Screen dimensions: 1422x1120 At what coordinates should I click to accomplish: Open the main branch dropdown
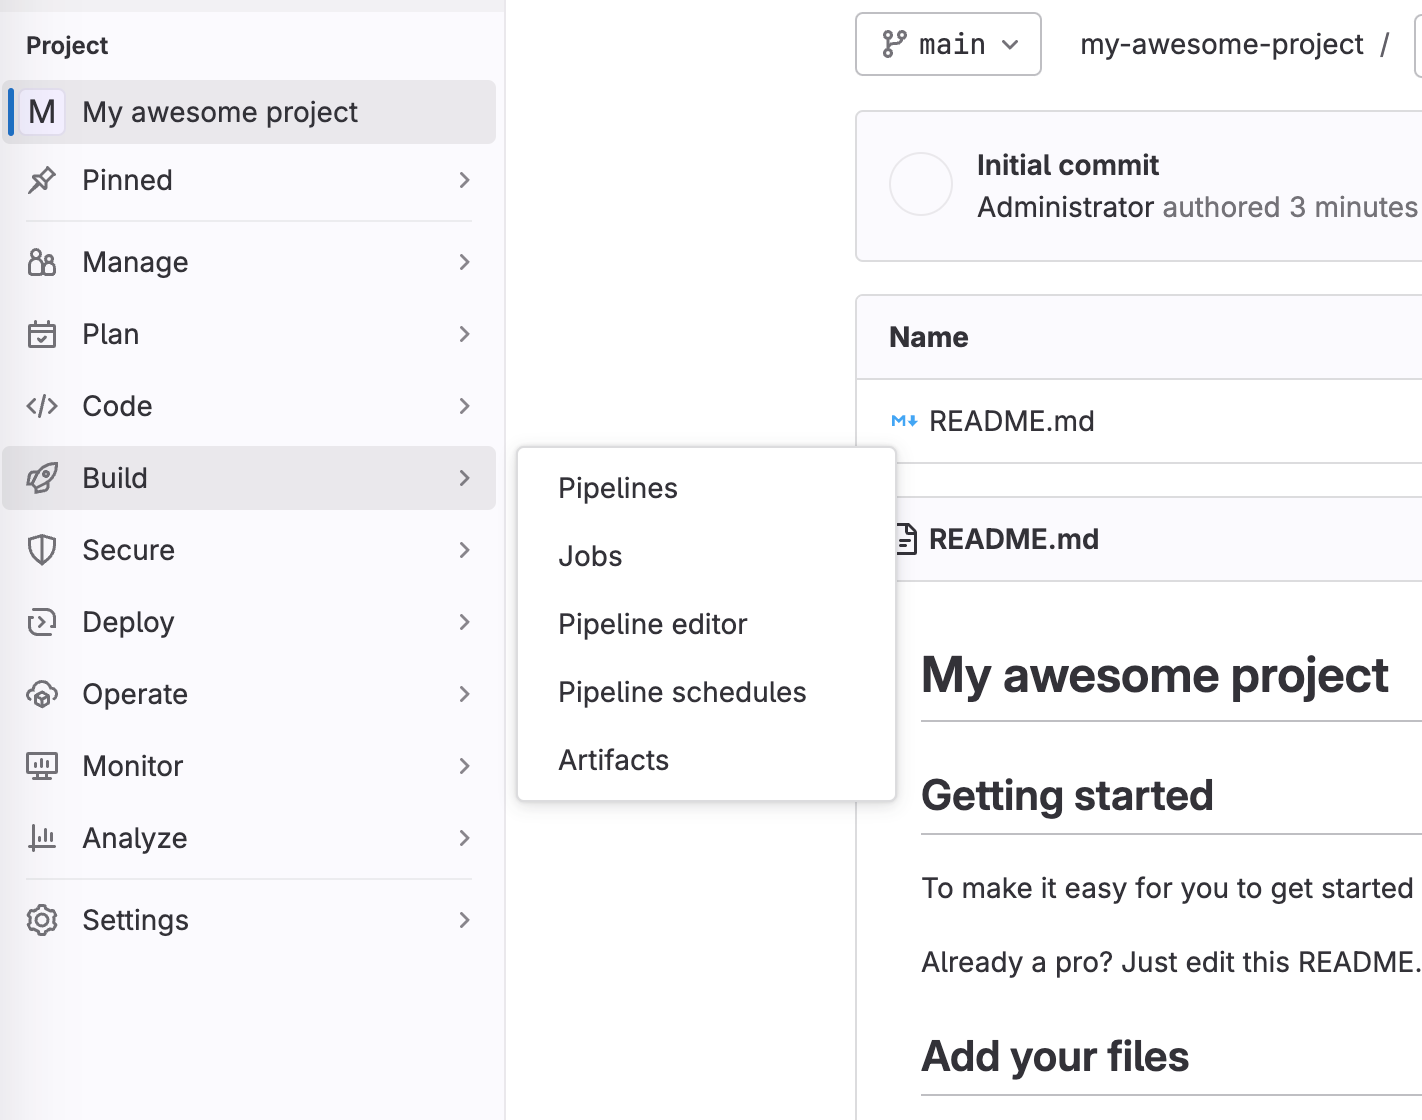tap(948, 44)
